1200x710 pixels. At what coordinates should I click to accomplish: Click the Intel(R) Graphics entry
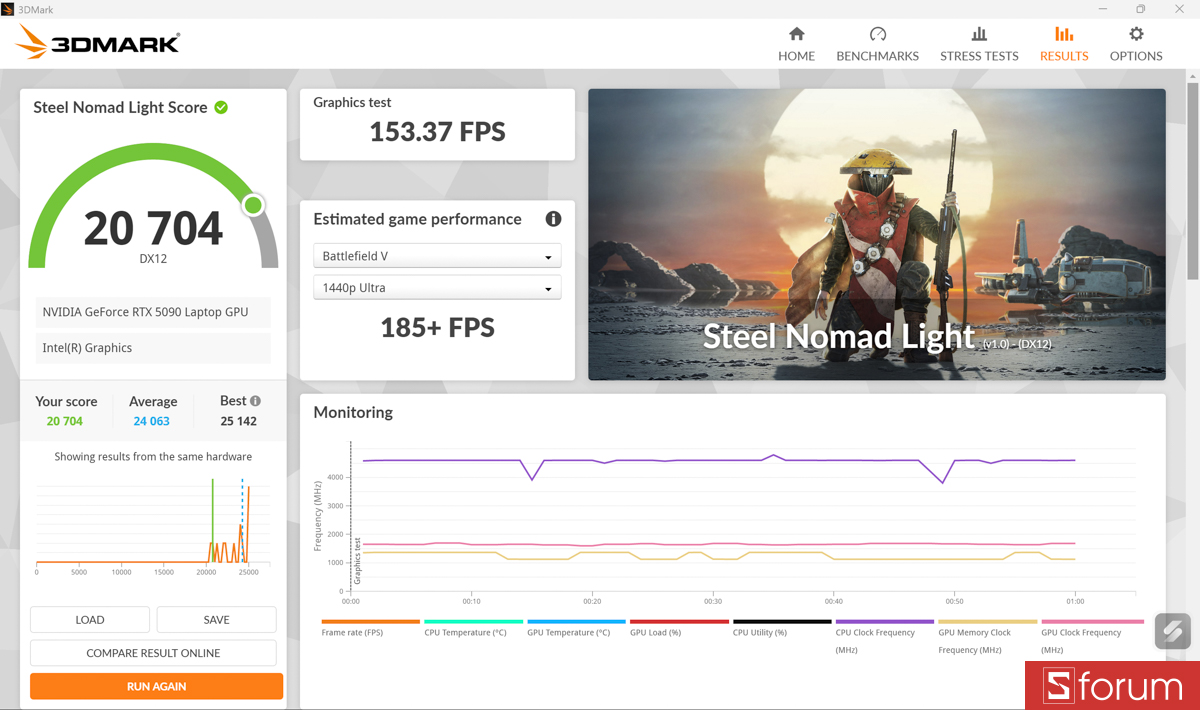(153, 348)
